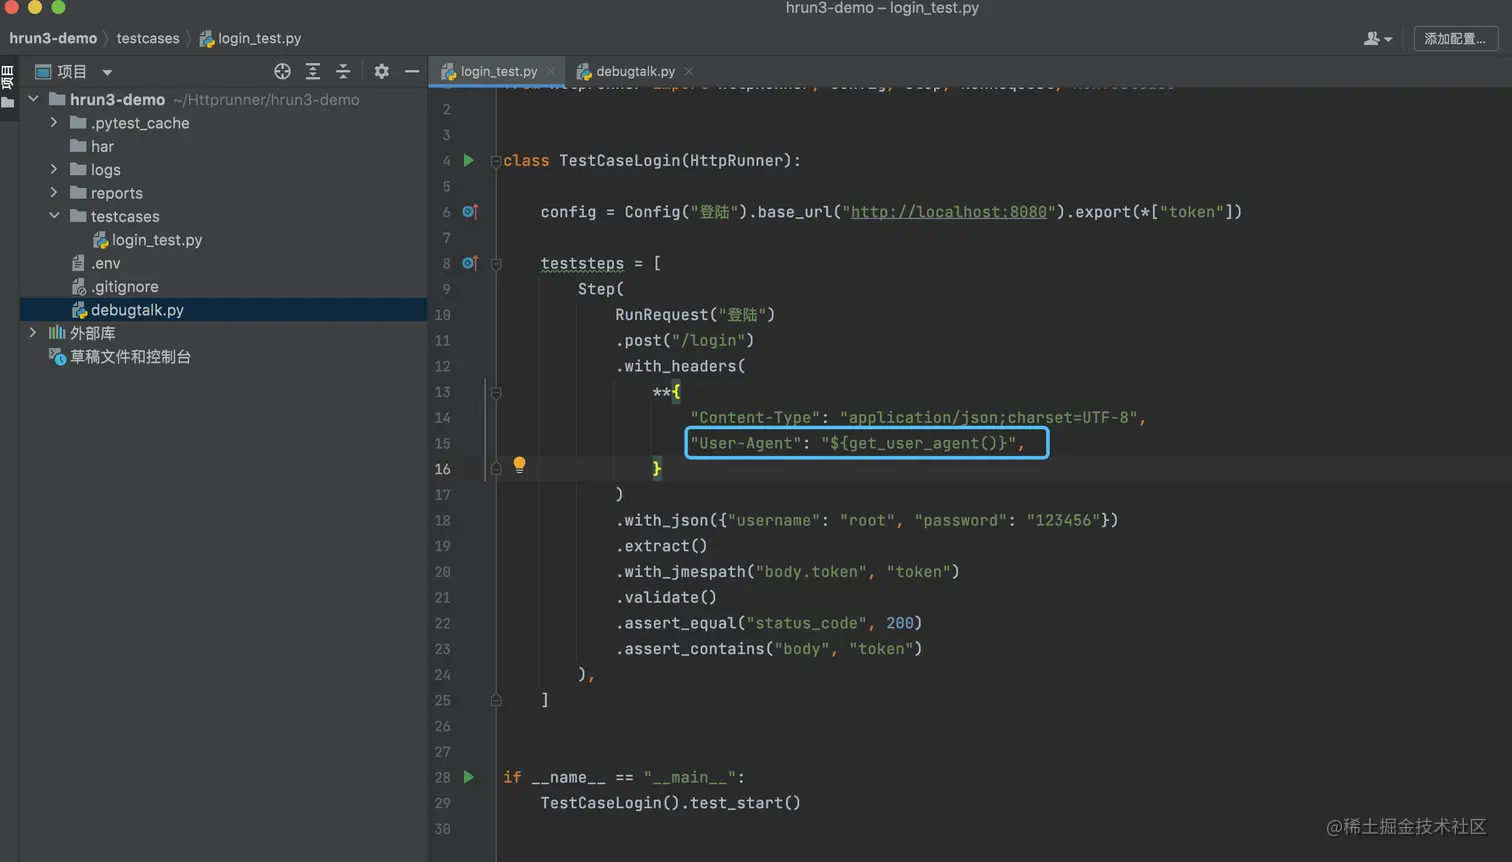Click the User-Agent header line in code

coord(857,443)
